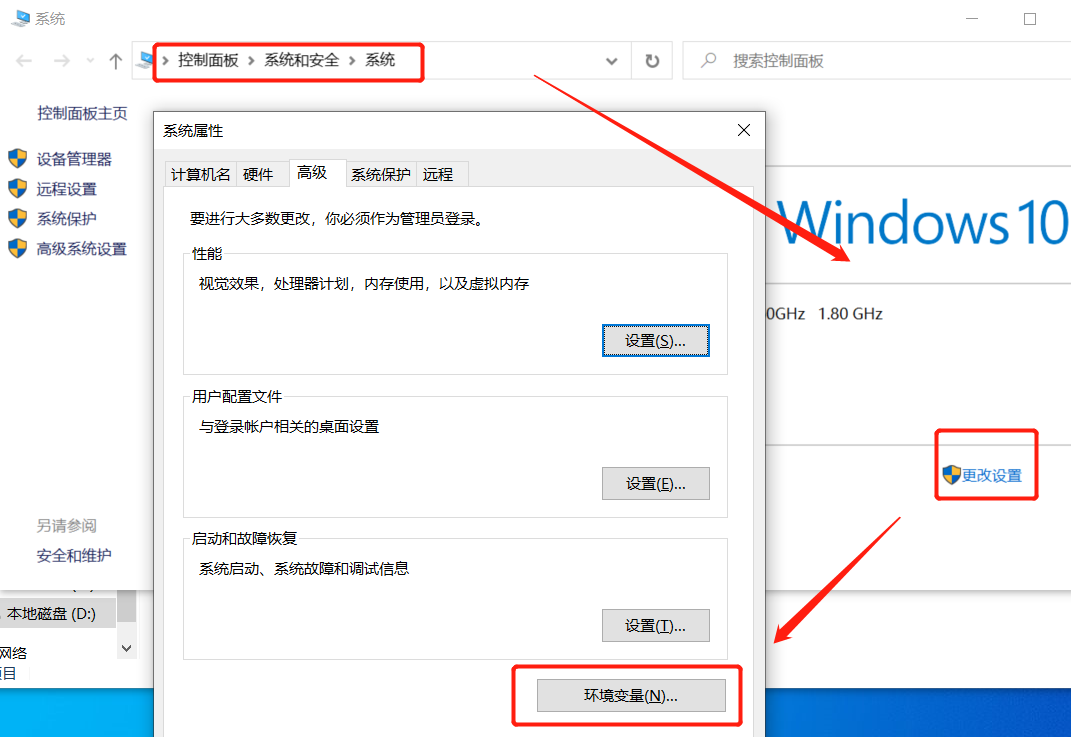Click the computer icon in address bar
Image resolution: width=1071 pixels, height=737 pixels.
pyautogui.click(x=144, y=60)
